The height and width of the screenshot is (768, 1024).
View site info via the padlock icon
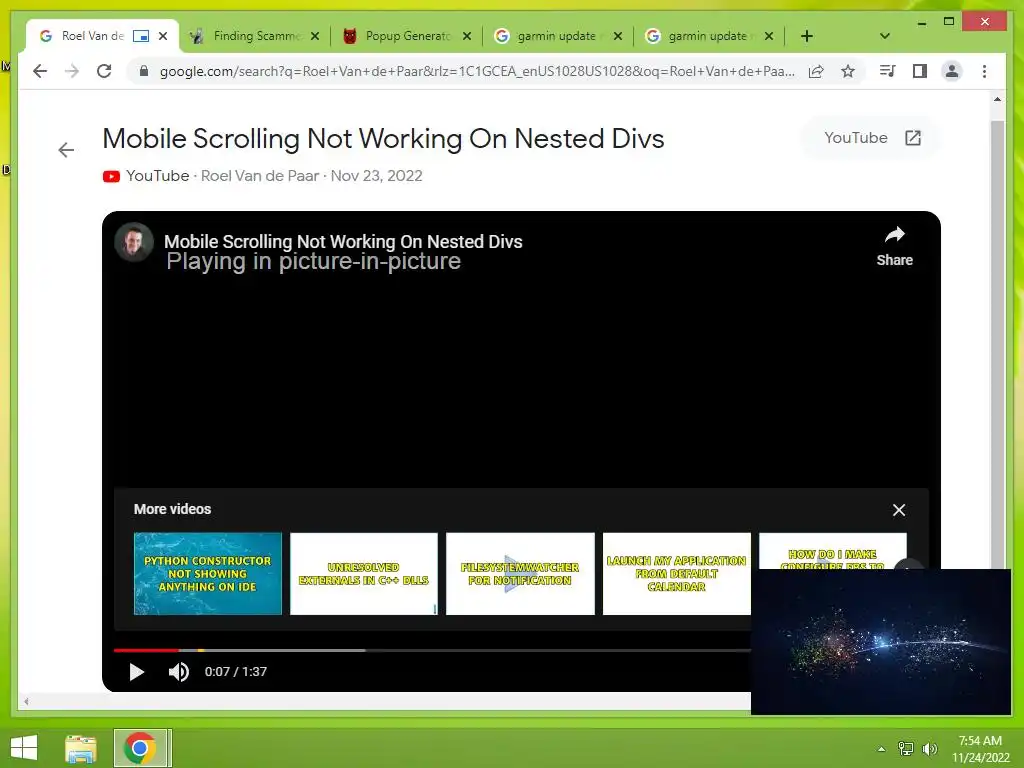click(144, 71)
